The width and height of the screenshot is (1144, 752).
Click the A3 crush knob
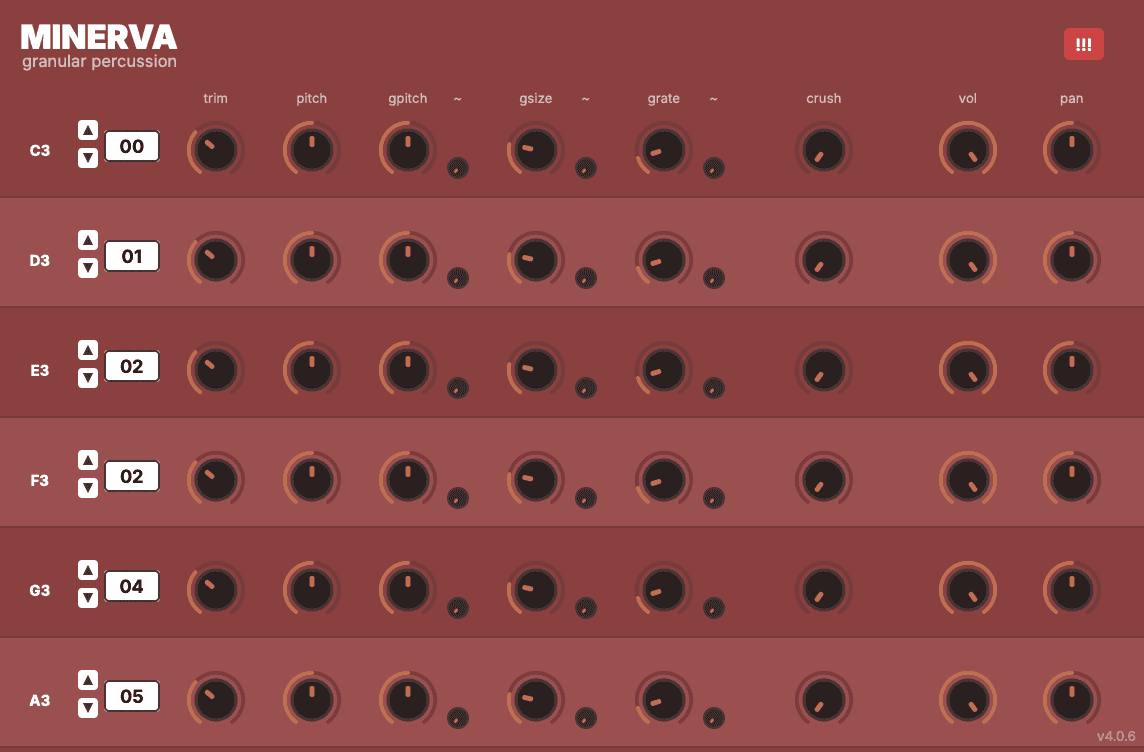(824, 700)
